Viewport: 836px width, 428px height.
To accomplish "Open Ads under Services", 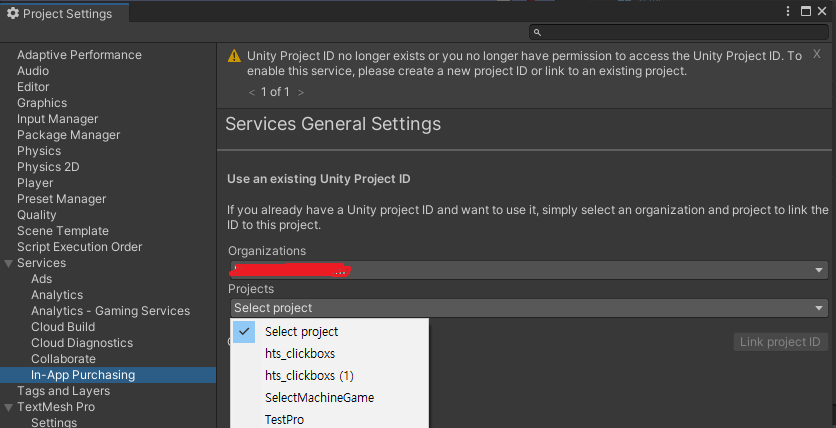I will (42, 279).
